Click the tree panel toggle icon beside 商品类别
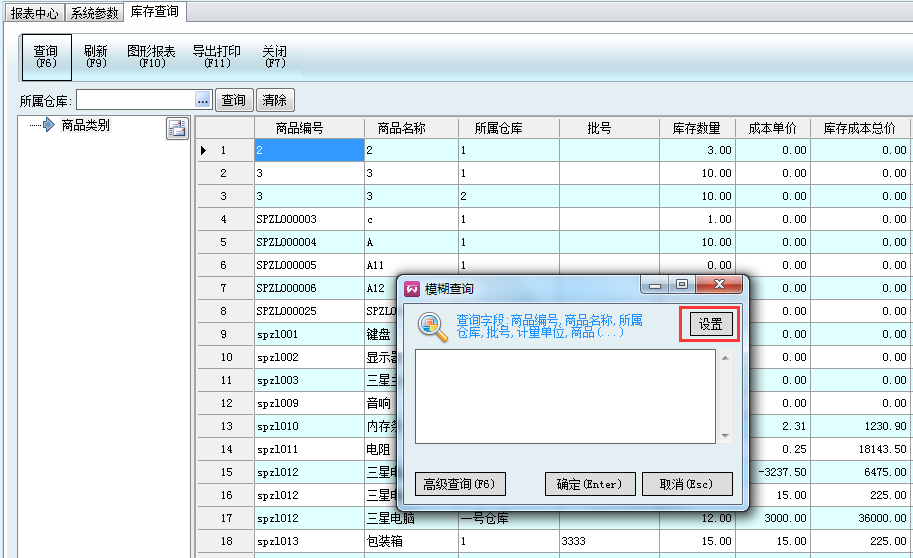 coord(176,127)
